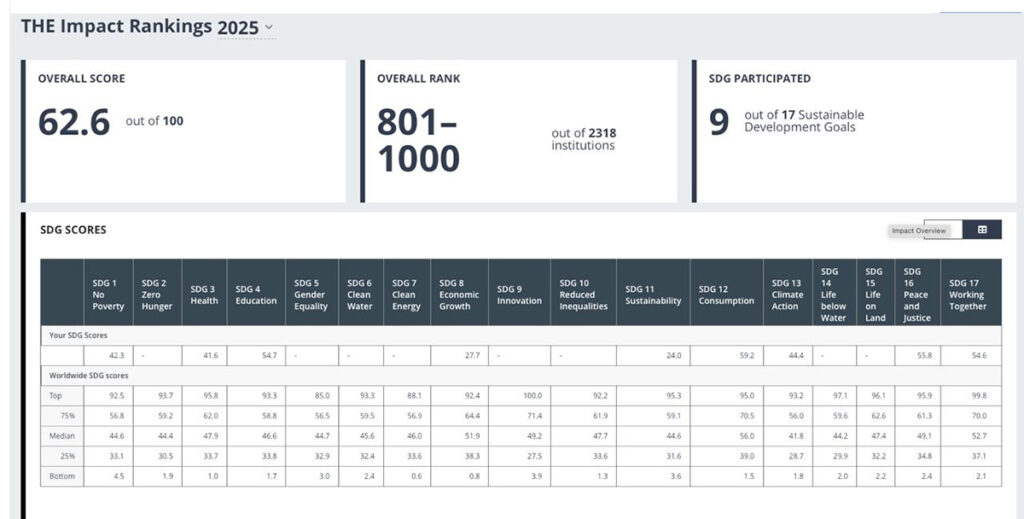Click the Overall Rank 801–1000 card
Image resolution: width=1024 pixels, height=519 pixels.
(519, 131)
